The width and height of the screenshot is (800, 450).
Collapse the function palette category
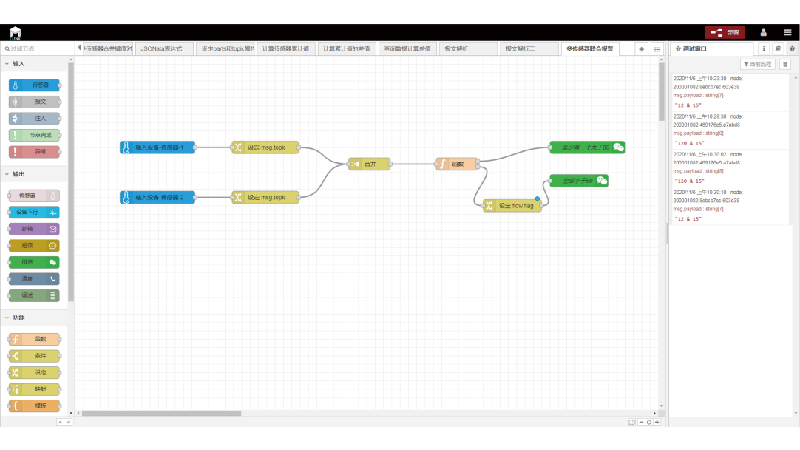[15, 318]
